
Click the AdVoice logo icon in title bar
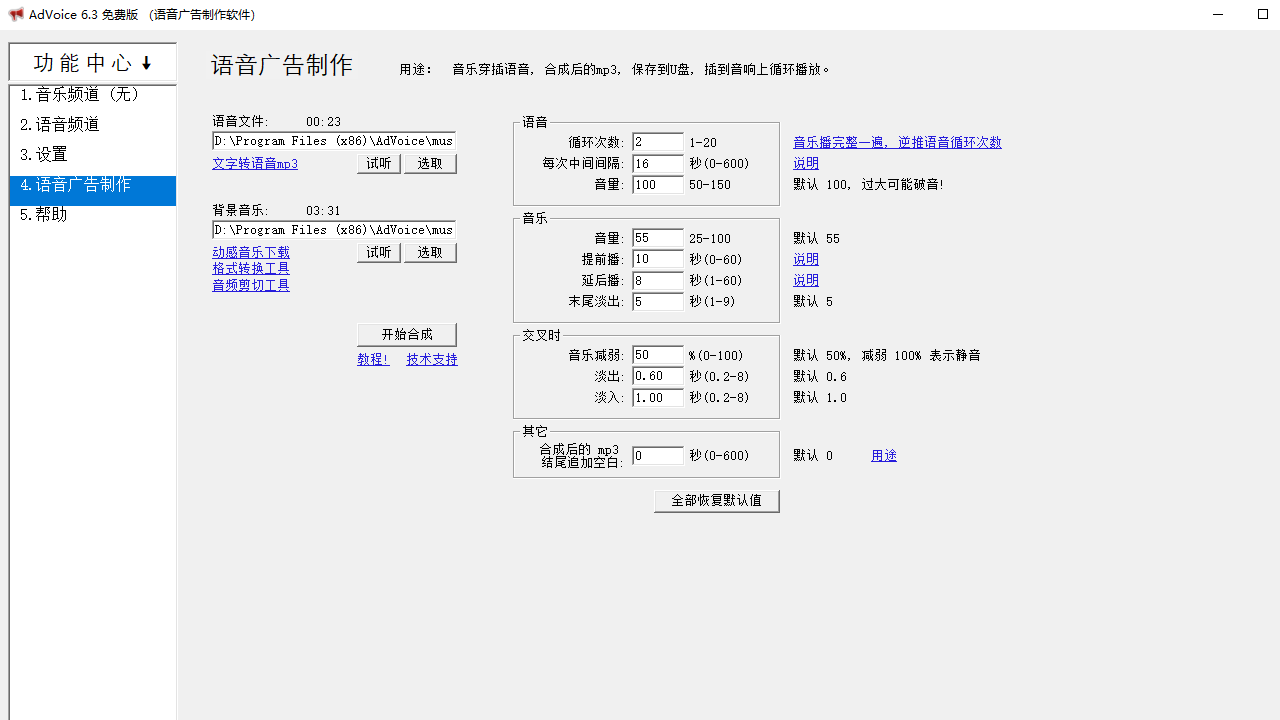click(15, 15)
